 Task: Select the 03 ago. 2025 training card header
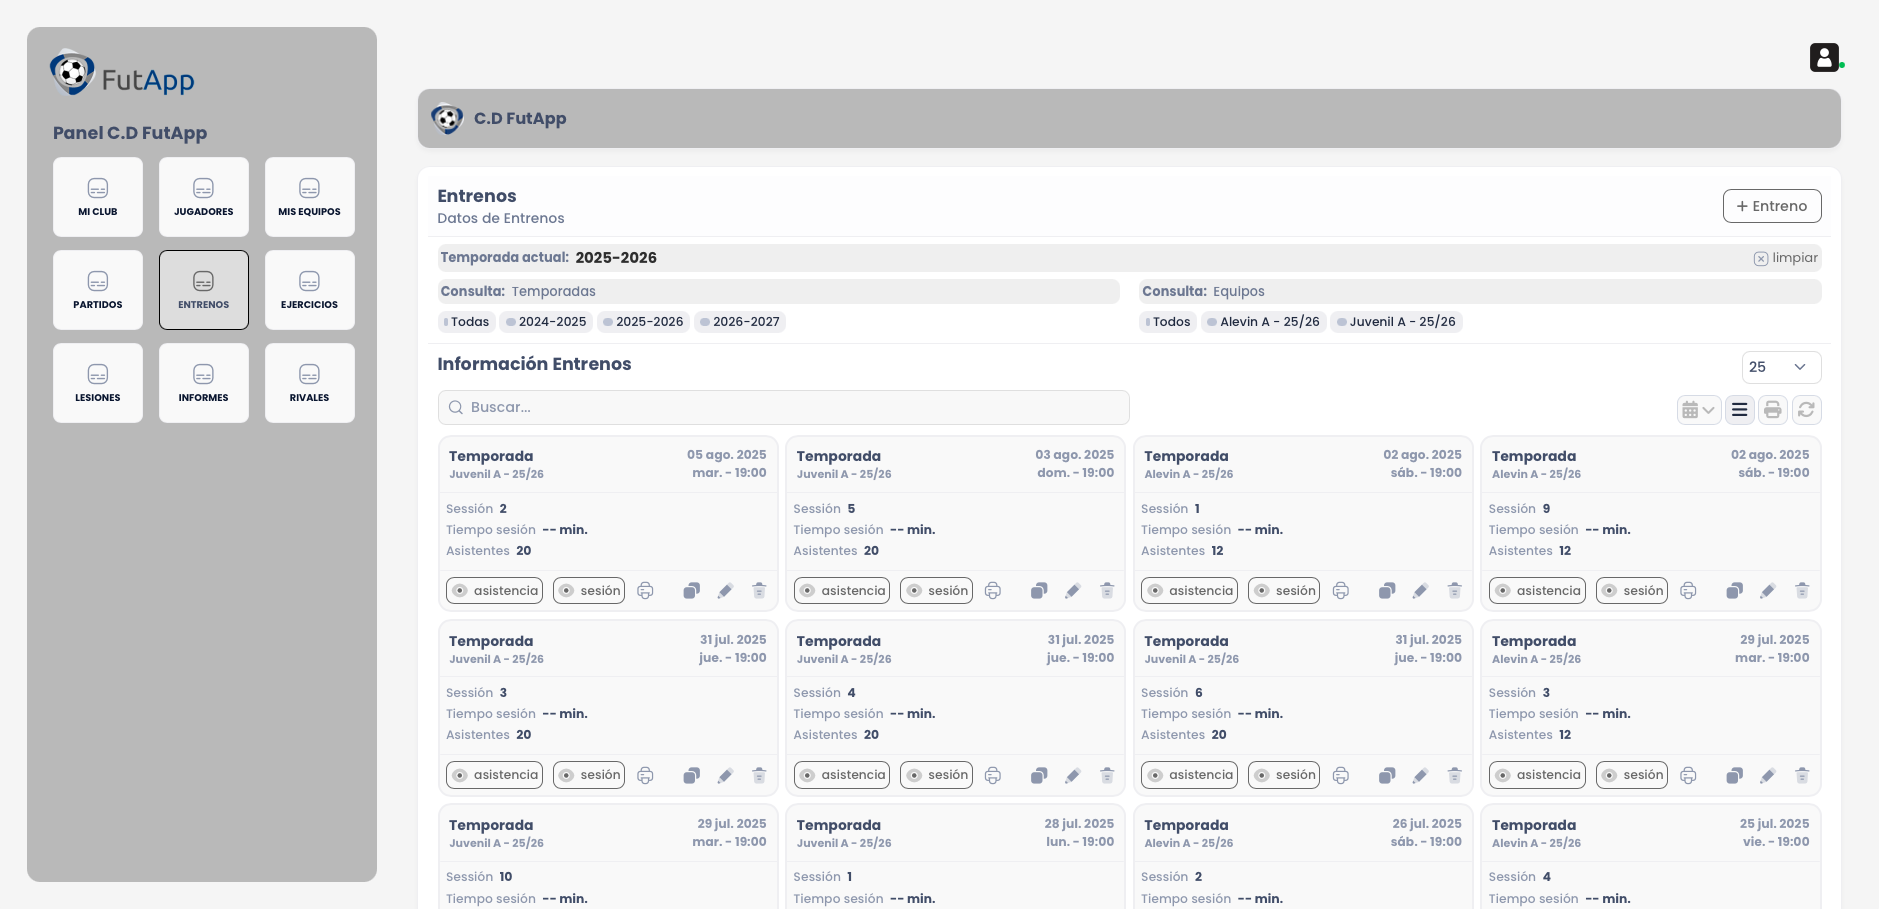[955, 464]
